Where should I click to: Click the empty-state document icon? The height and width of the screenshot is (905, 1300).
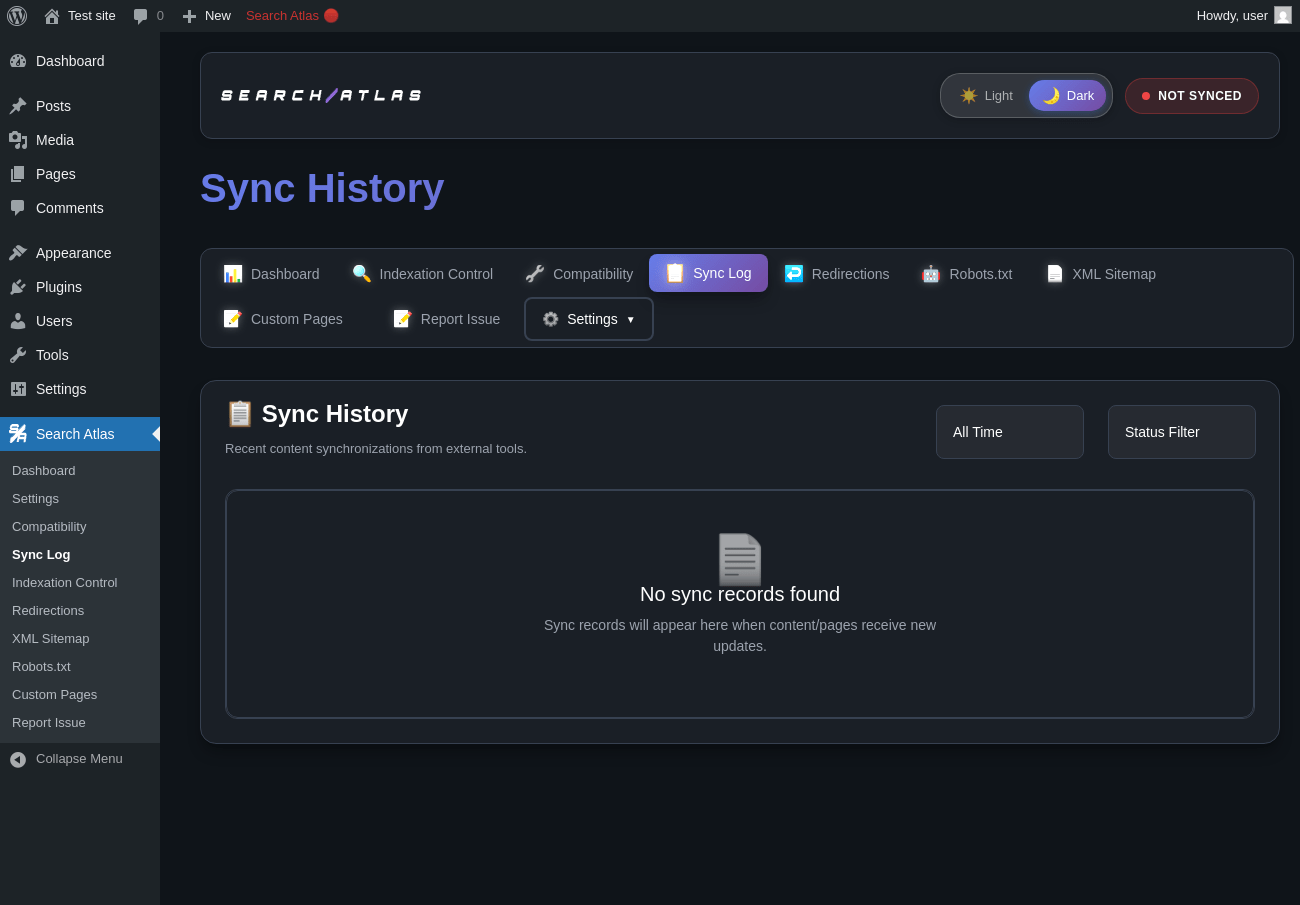740,559
